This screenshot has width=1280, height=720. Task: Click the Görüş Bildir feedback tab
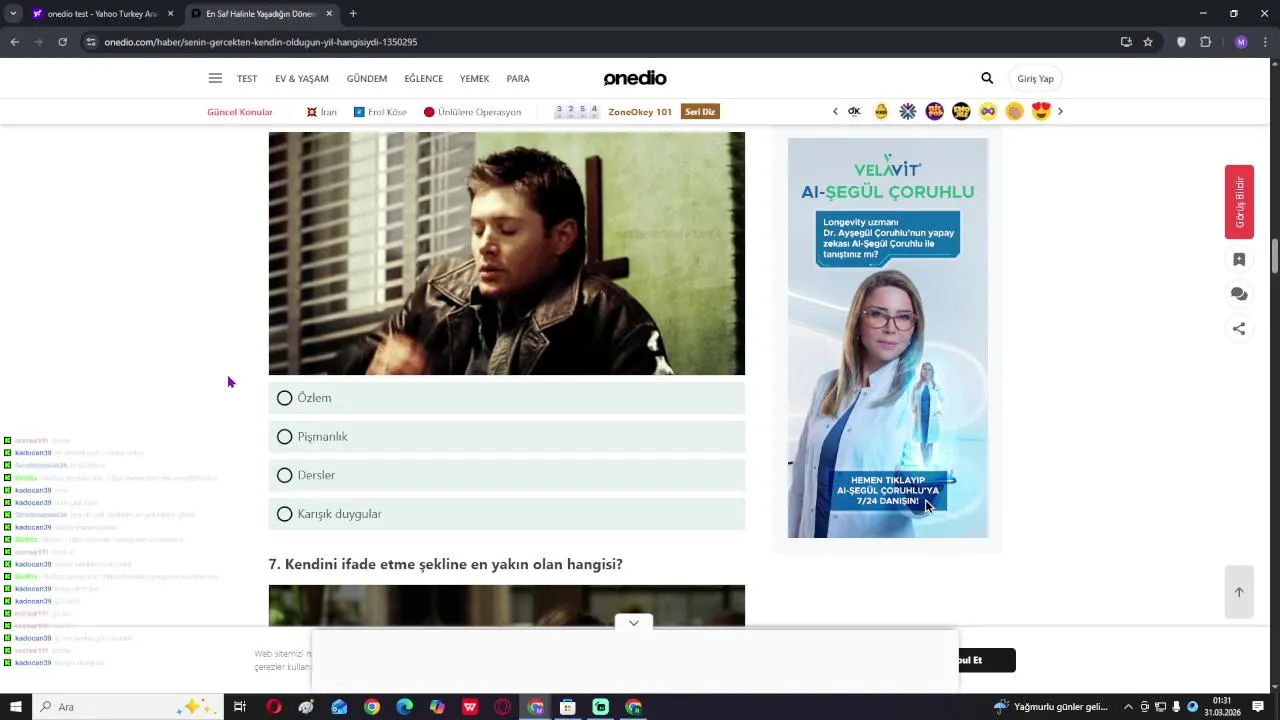click(1239, 202)
